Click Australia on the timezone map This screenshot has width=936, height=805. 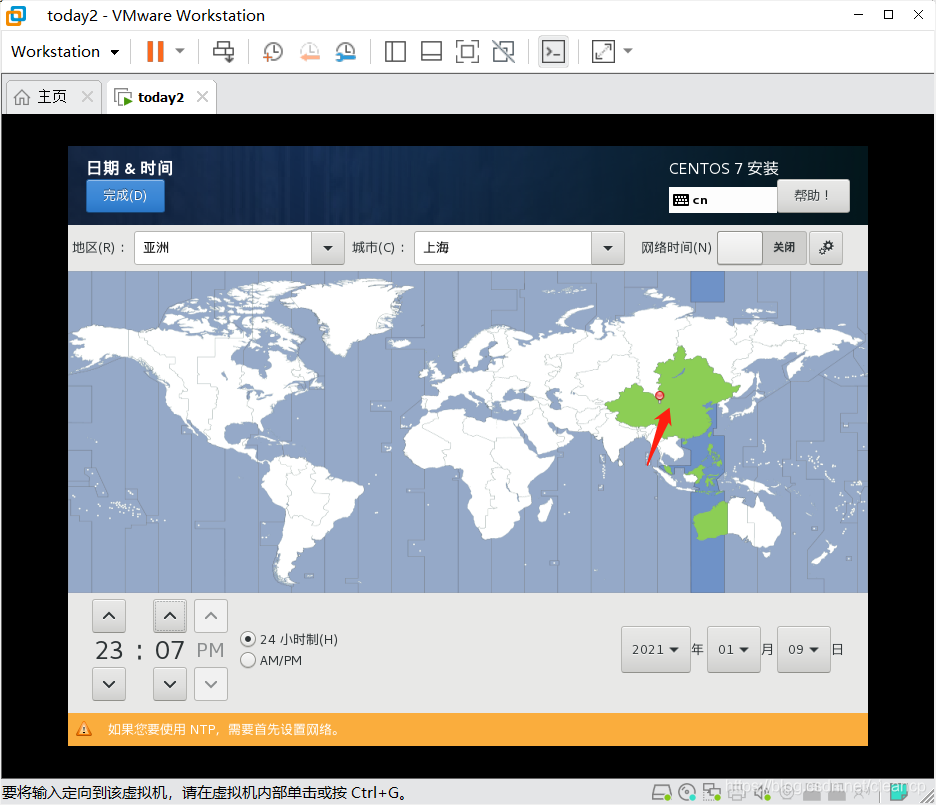tap(738, 523)
